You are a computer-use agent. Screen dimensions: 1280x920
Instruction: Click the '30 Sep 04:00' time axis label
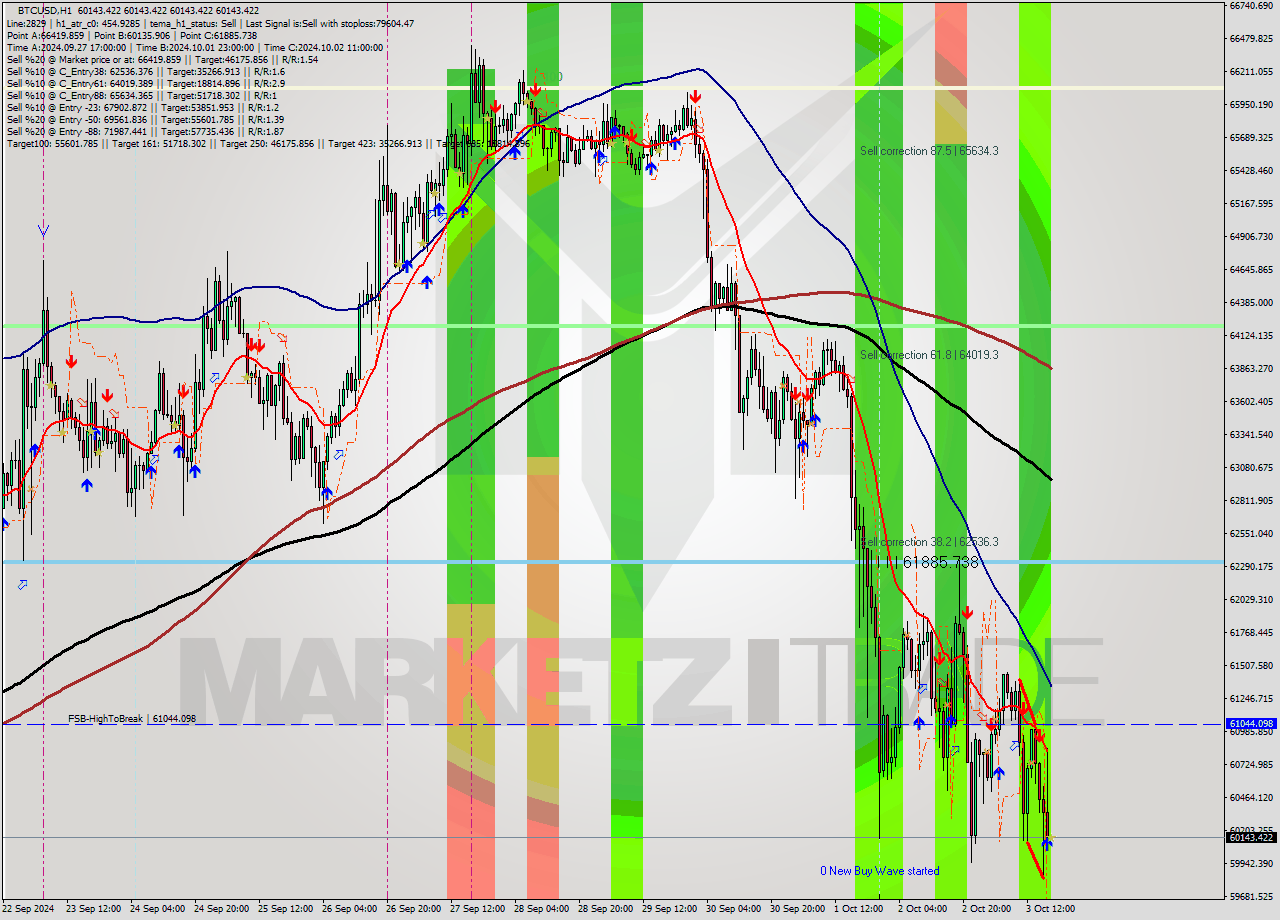point(734,909)
